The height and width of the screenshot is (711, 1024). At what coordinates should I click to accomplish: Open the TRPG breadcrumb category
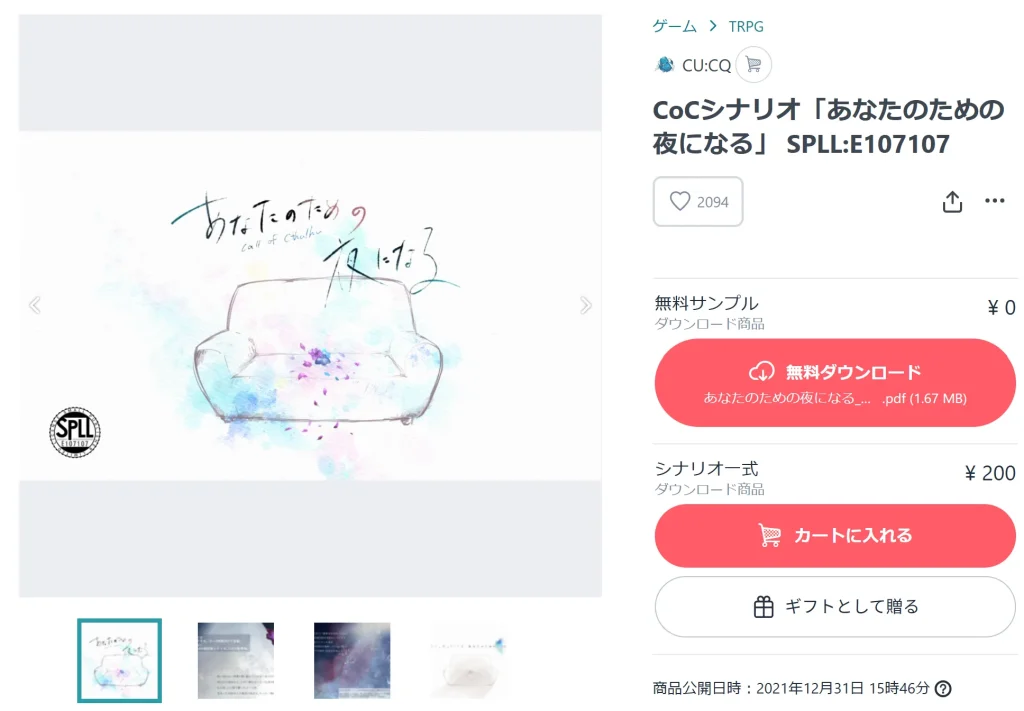pos(746,27)
